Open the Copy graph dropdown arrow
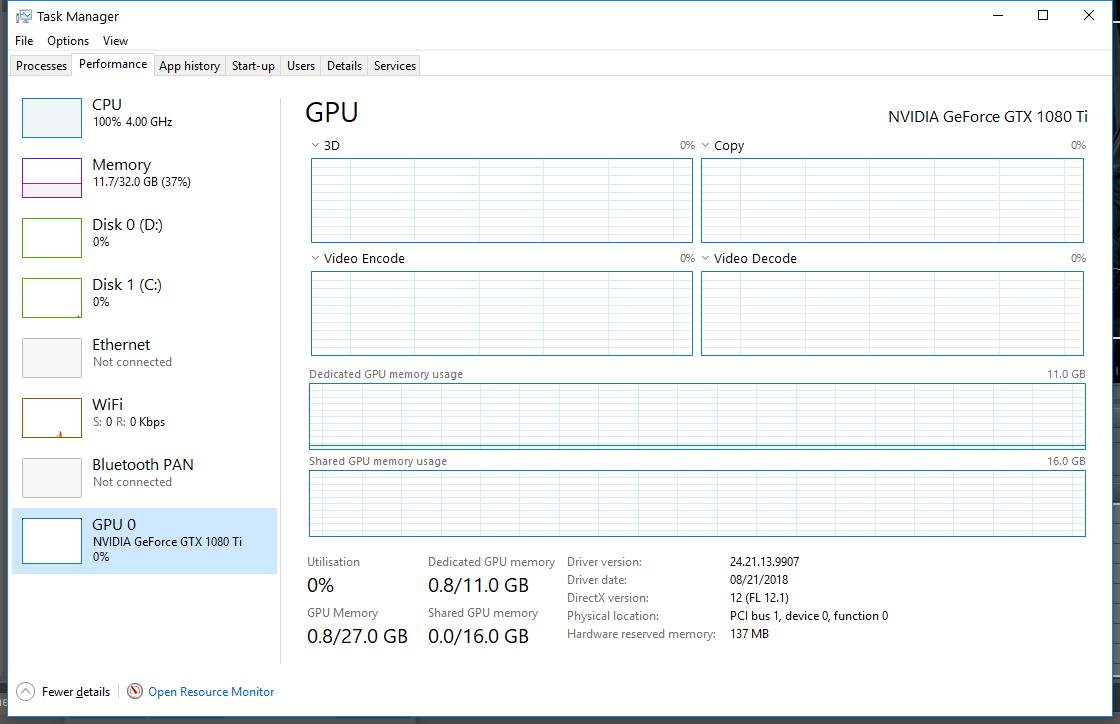The image size is (1120, 724). click(706, 146)
